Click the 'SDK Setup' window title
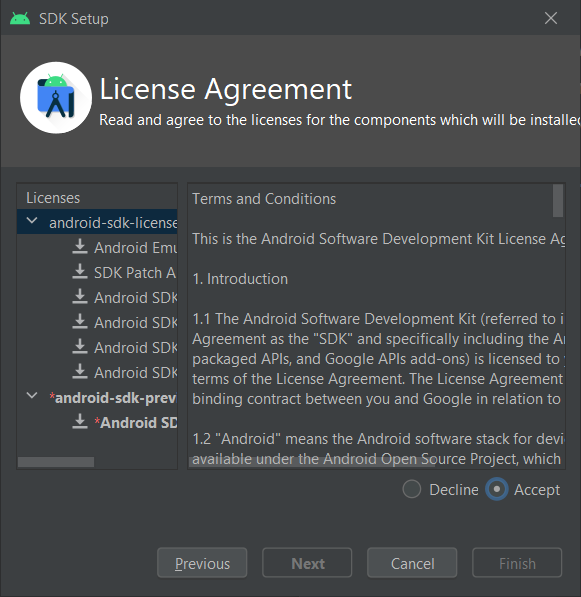This screenshot has height=597, width=581. [74, 19]
